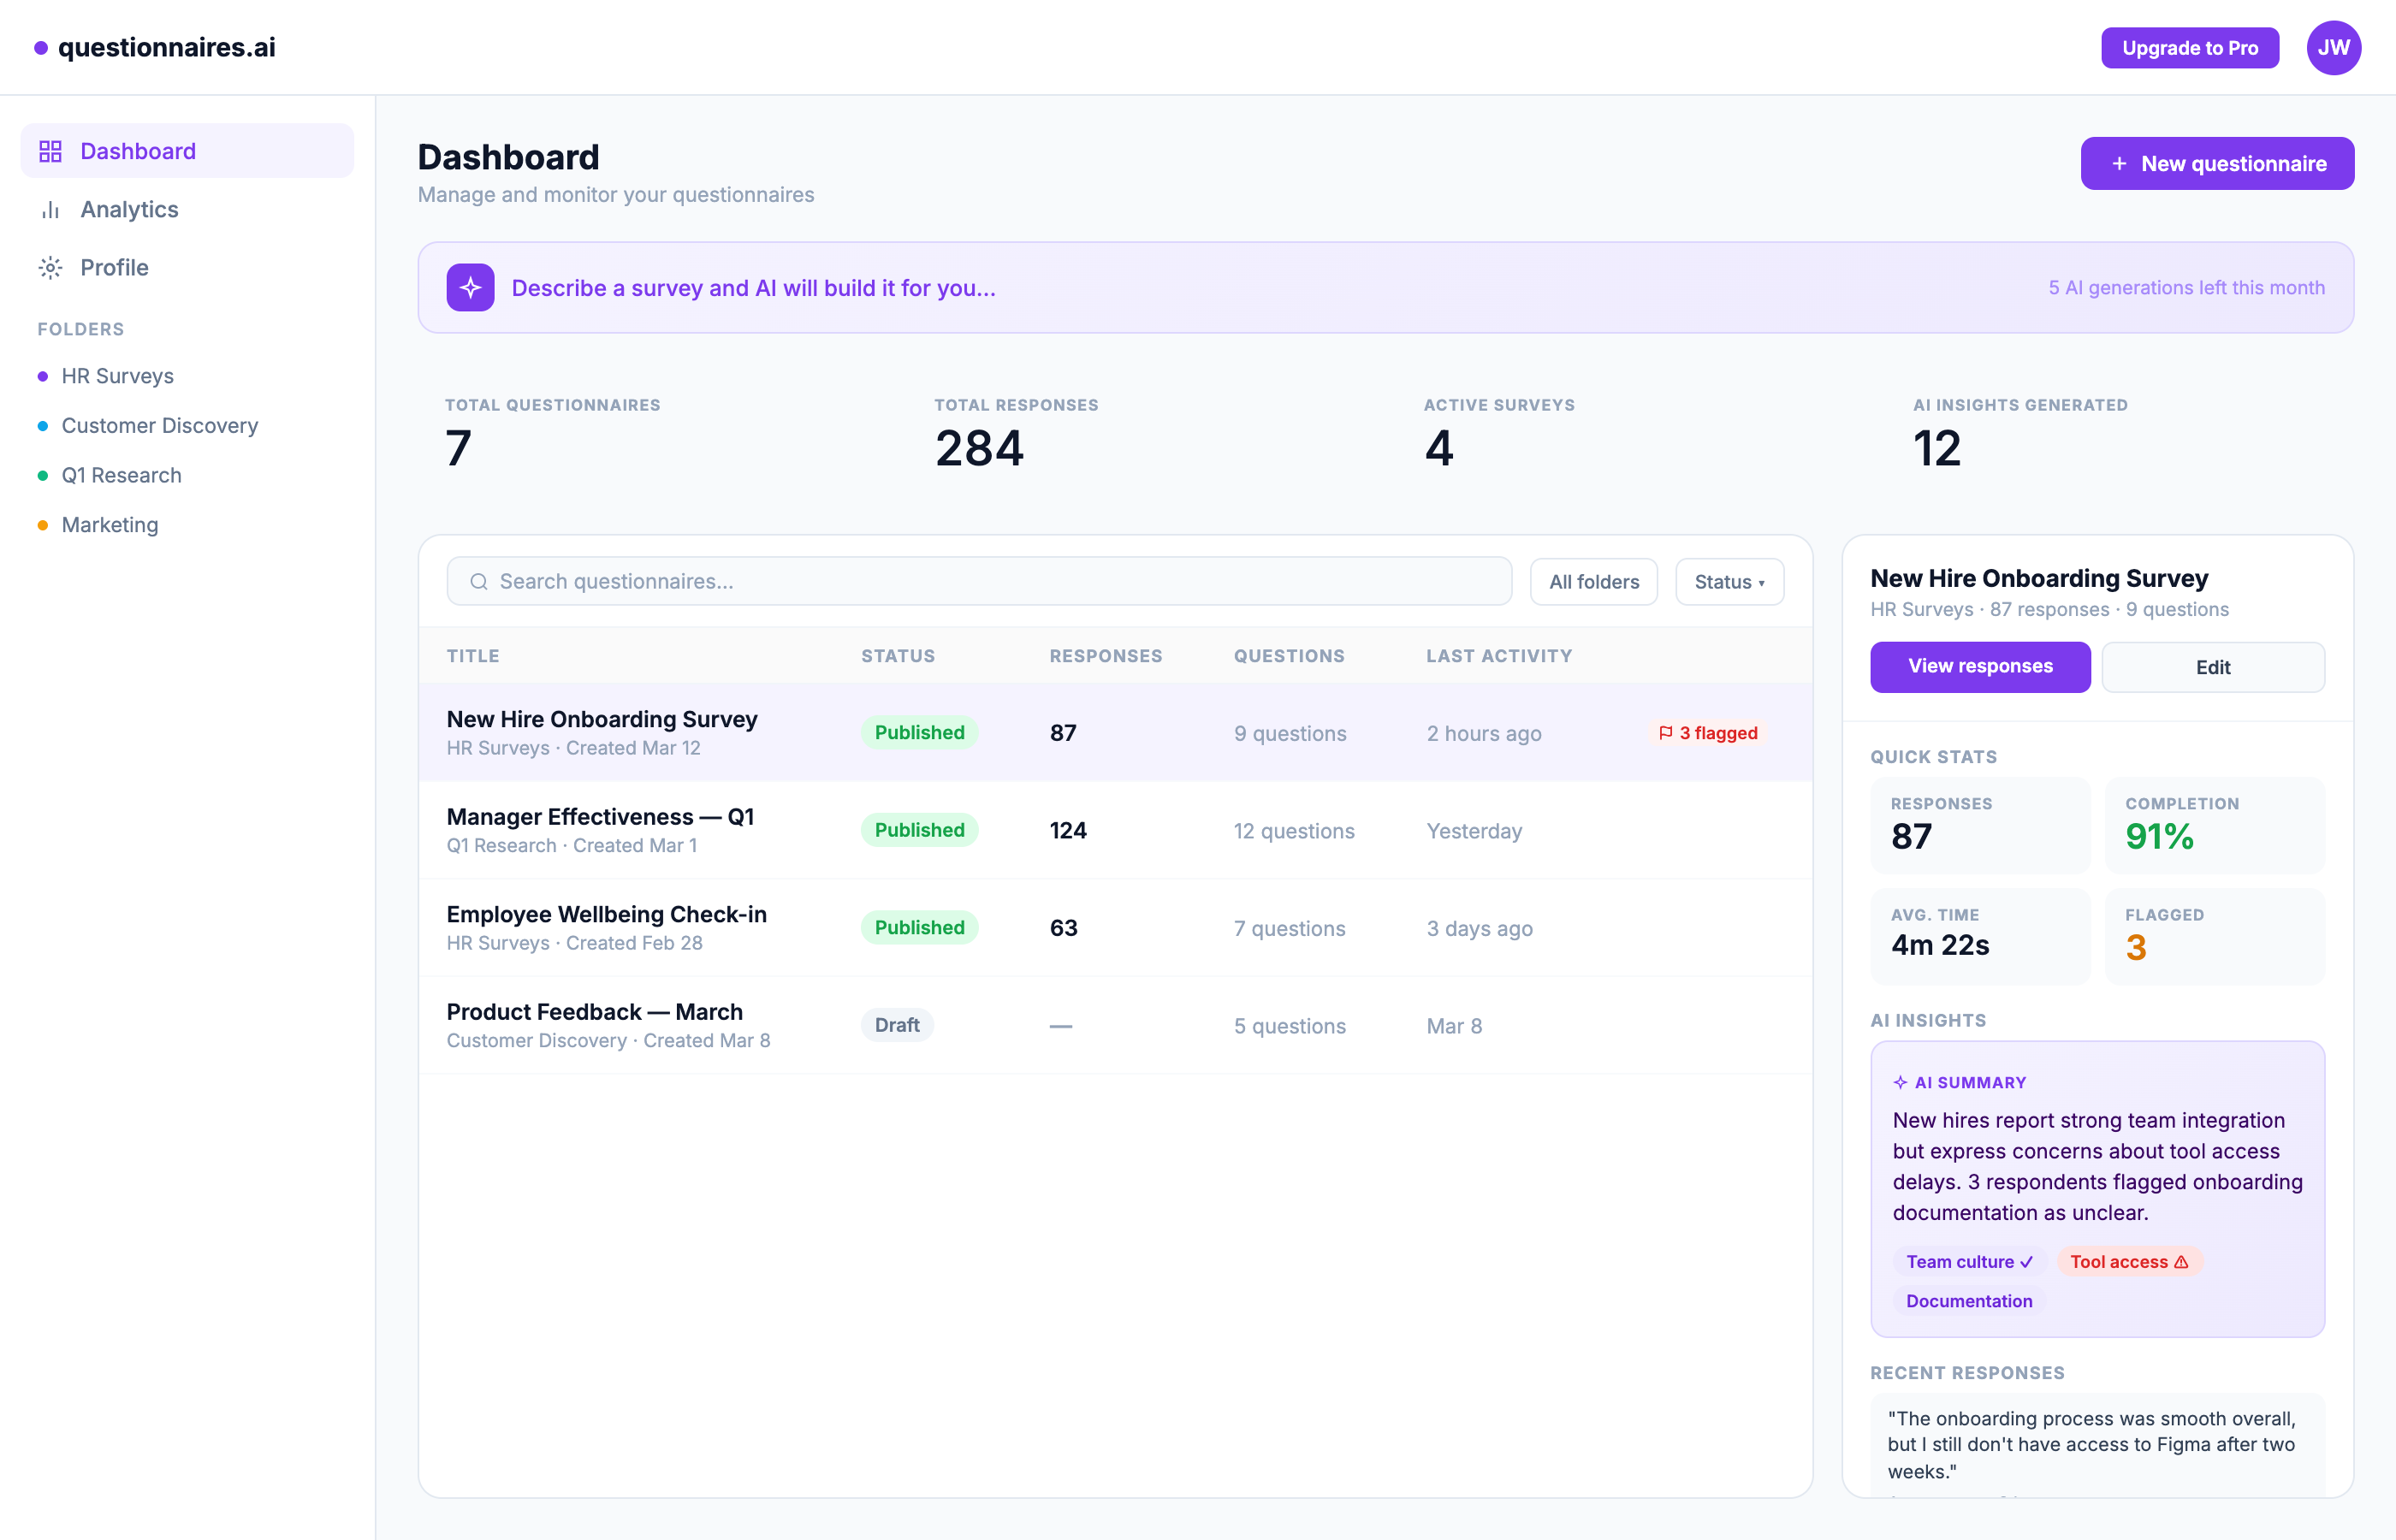Open the All folders filter
This screenshot has width=2396, height=1540.
tap(1593, 582)
